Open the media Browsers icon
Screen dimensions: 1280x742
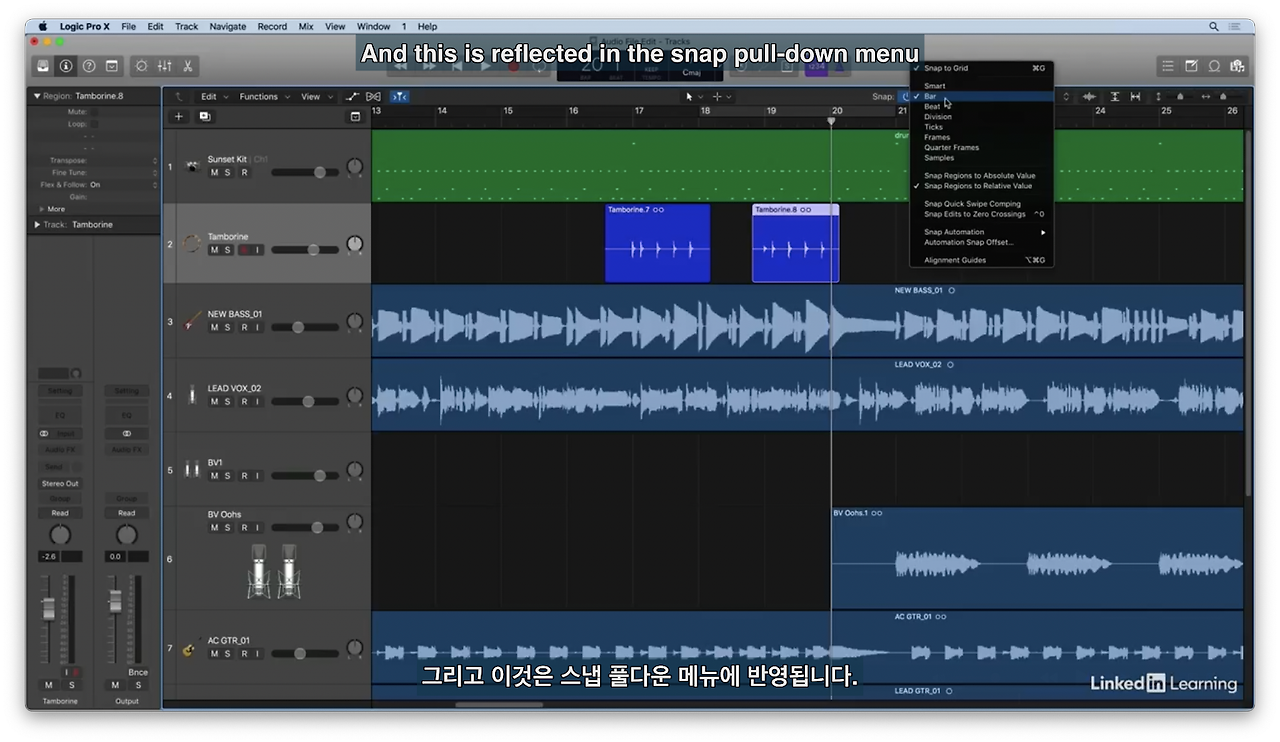click(x=1237, y=66)
